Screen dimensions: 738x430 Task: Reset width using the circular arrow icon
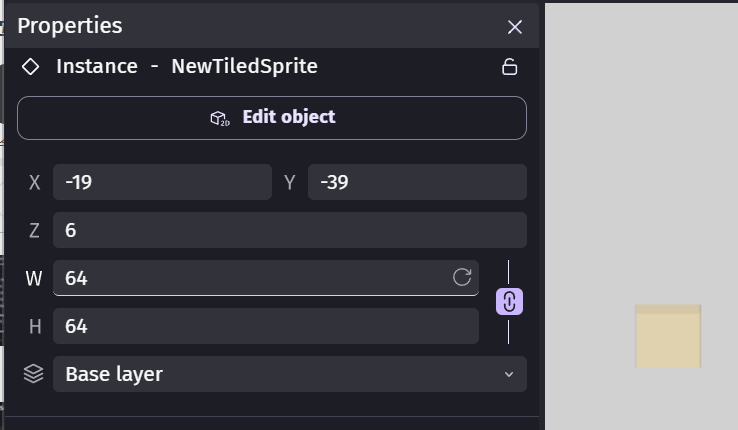pos(462,278)
